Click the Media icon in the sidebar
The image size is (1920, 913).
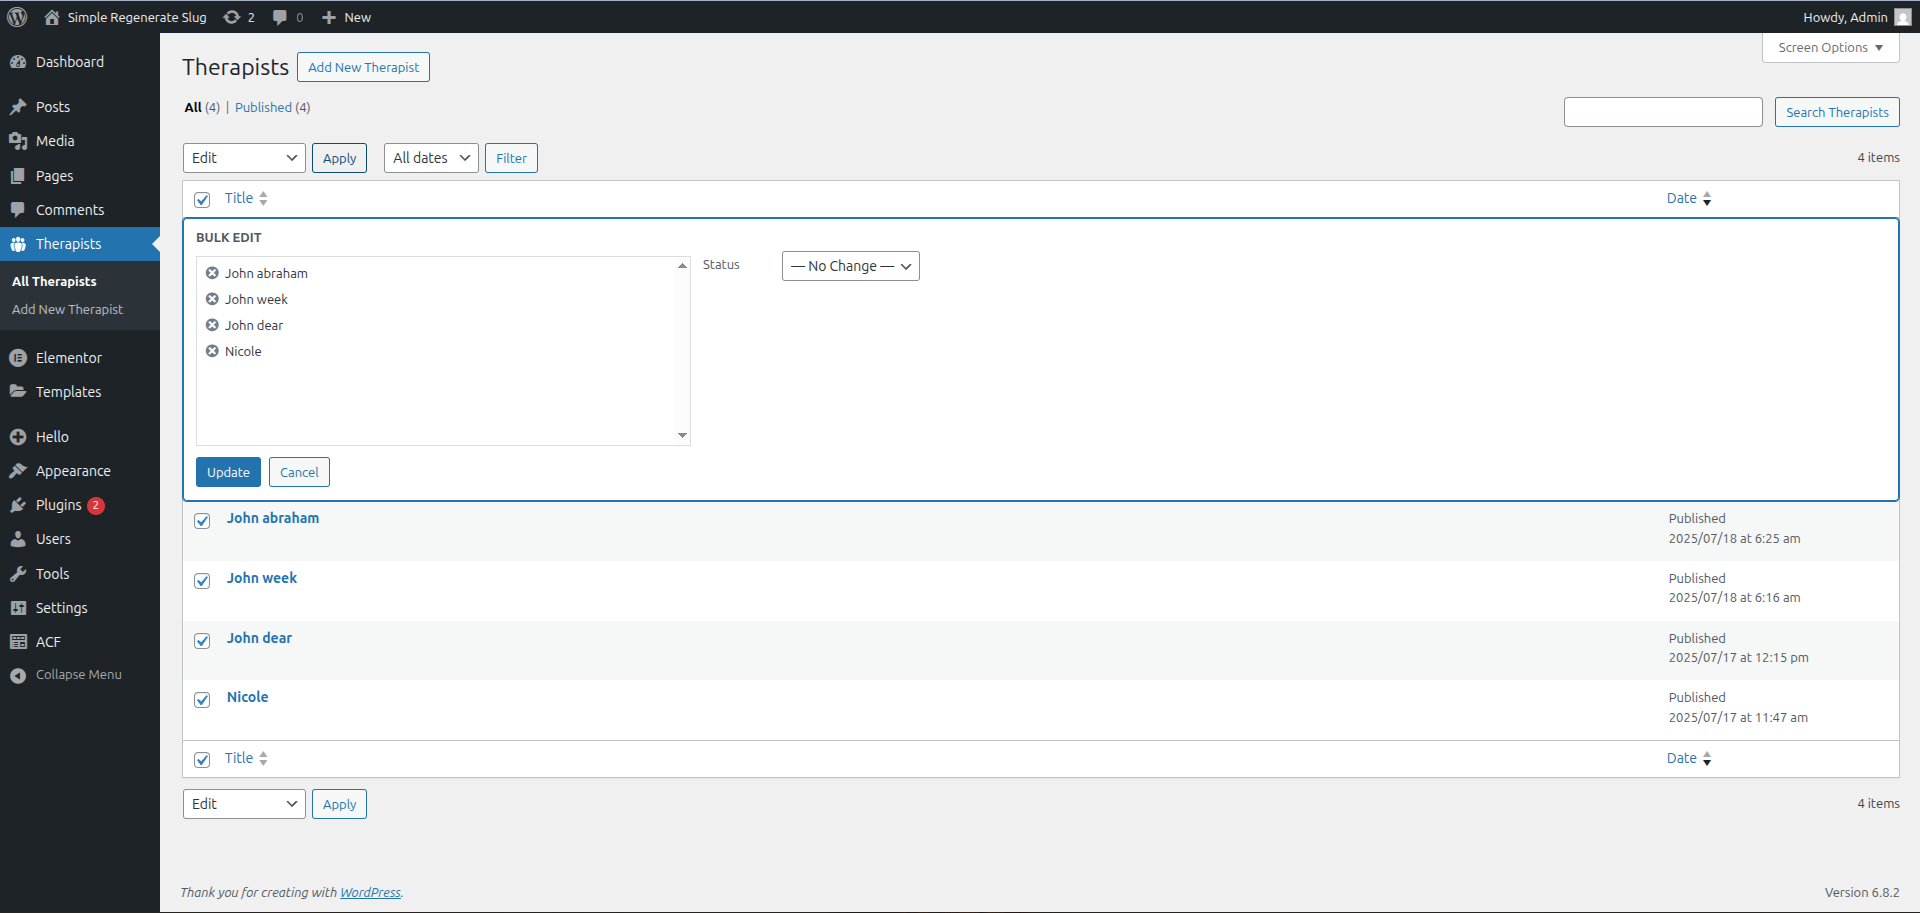tap(18, 141)
